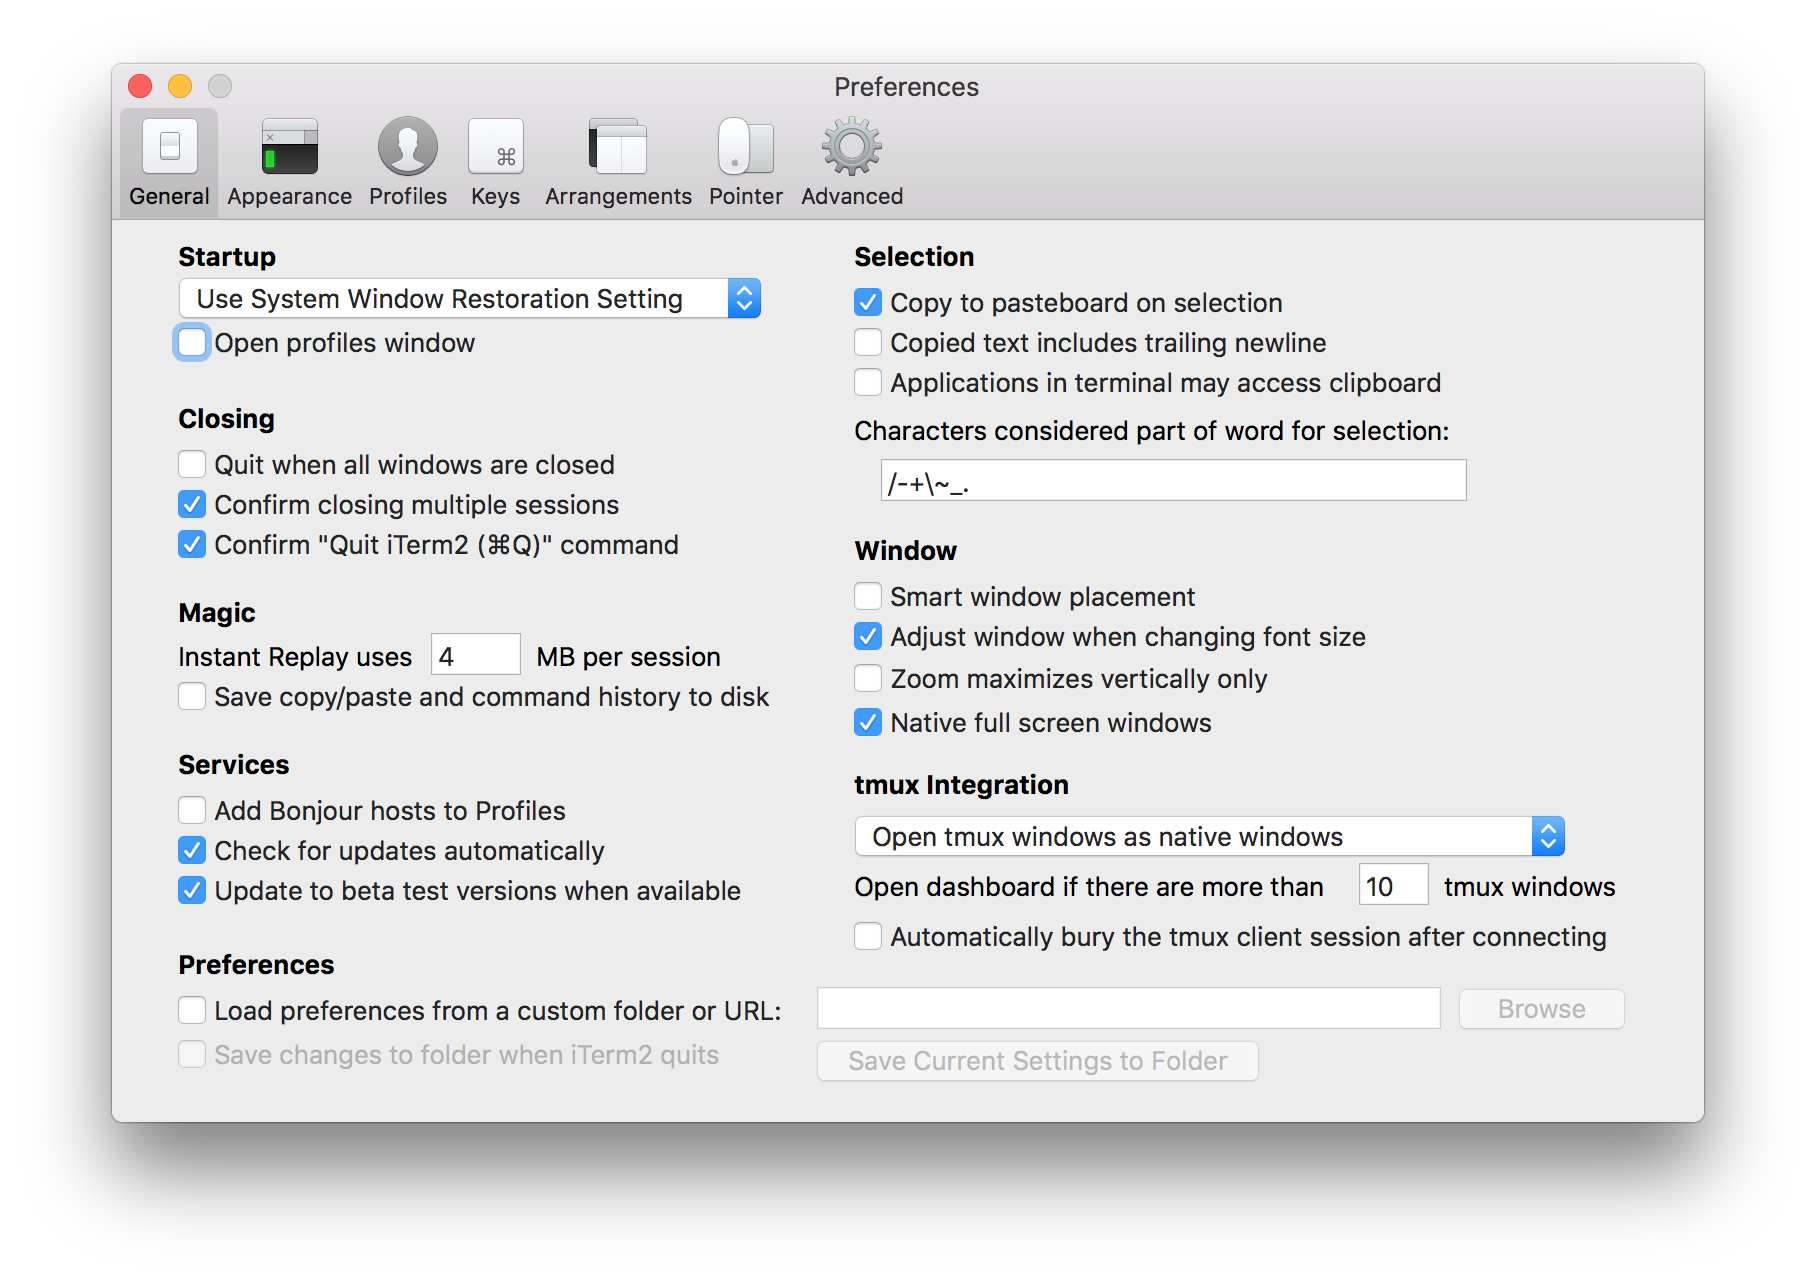Viewport: 1816px width, 1282px height.
Task: Click the Instant Replay MB field
Action: click(476, 656)
